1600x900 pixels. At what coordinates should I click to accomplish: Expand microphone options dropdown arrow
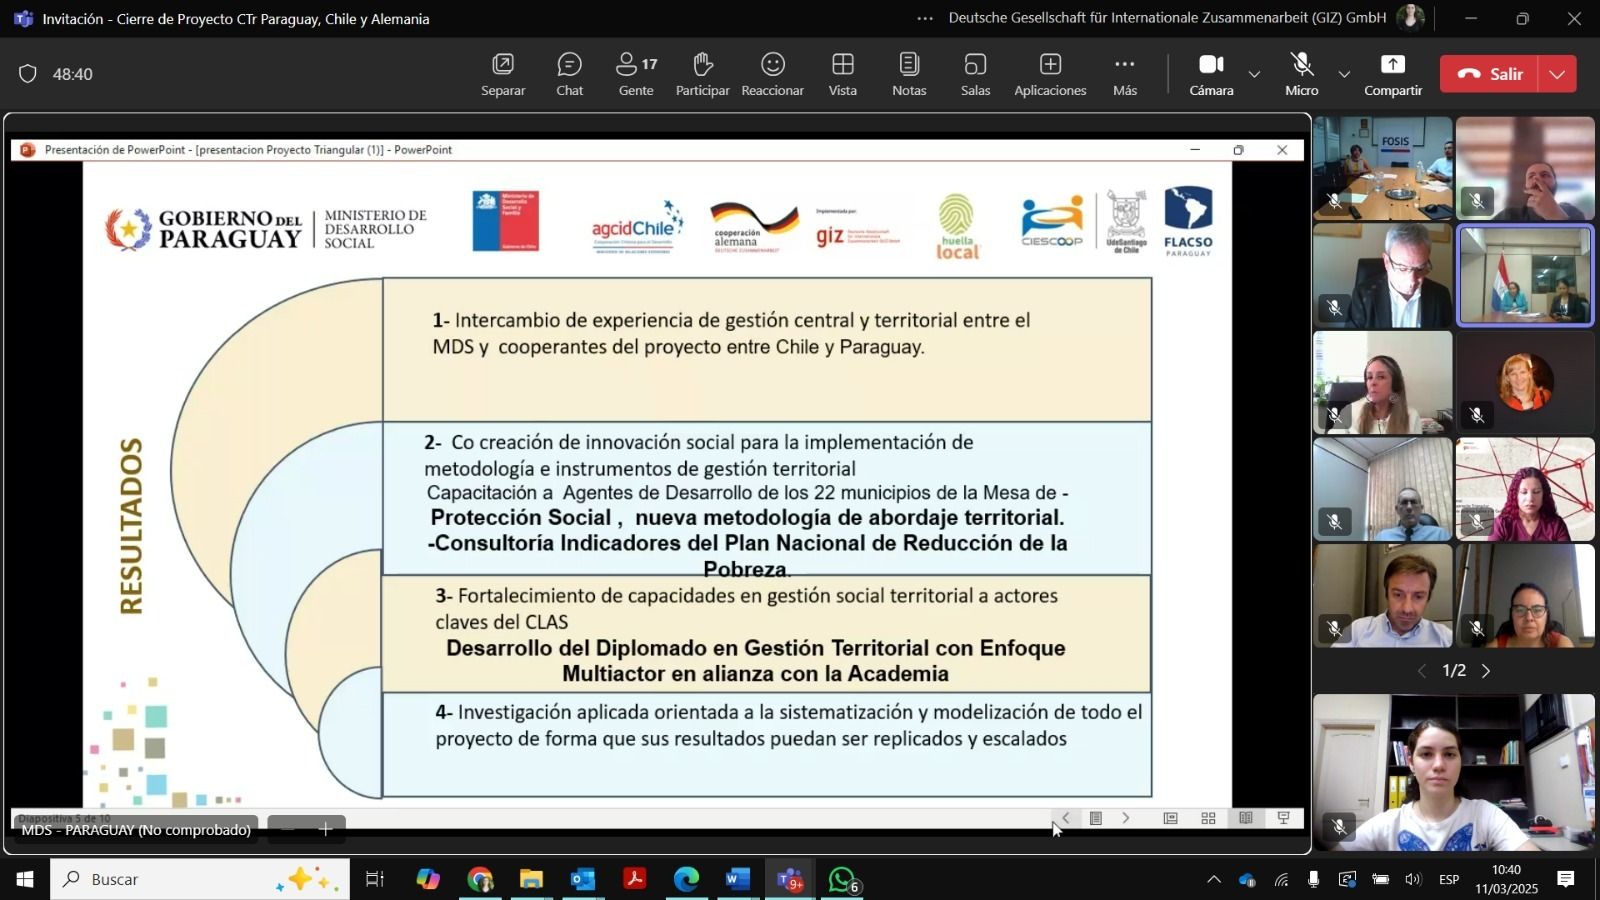point(1344,75)
